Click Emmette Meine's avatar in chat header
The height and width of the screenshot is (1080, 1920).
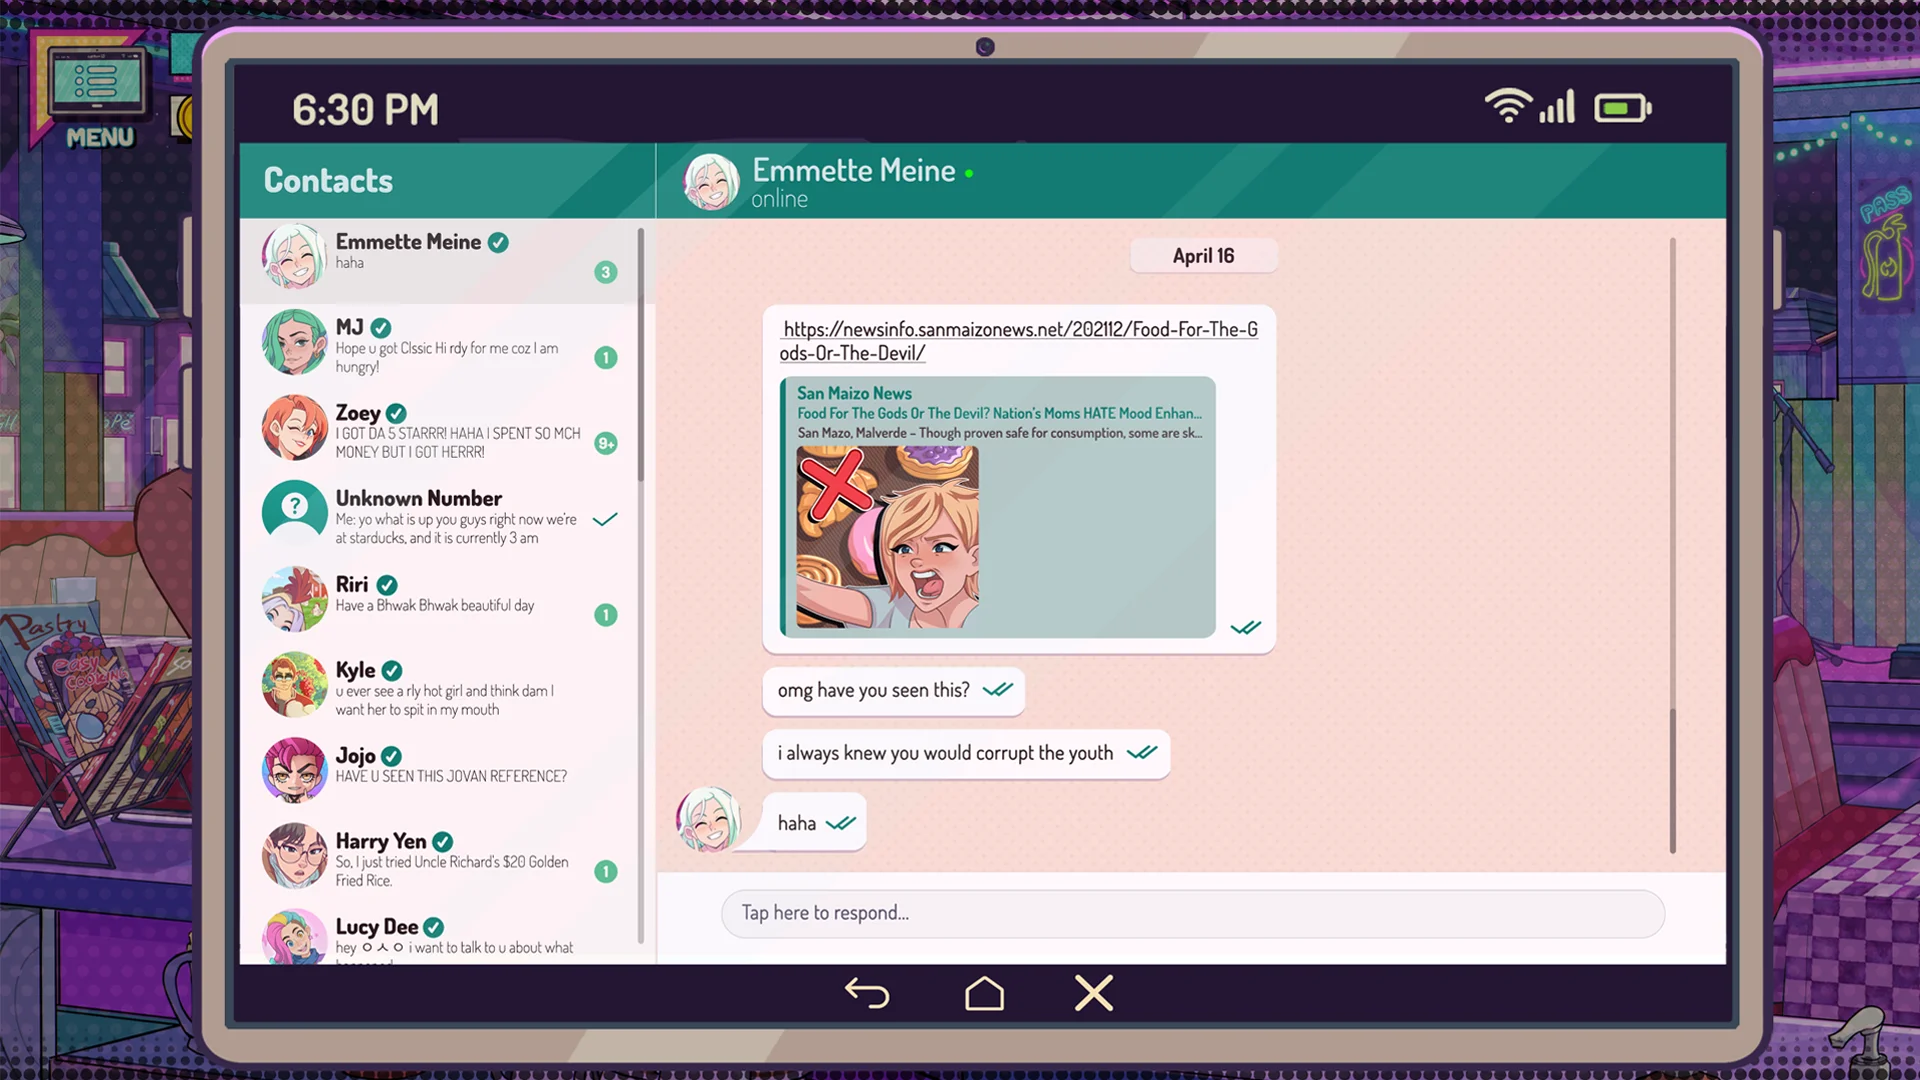click(x=711, y=181)
